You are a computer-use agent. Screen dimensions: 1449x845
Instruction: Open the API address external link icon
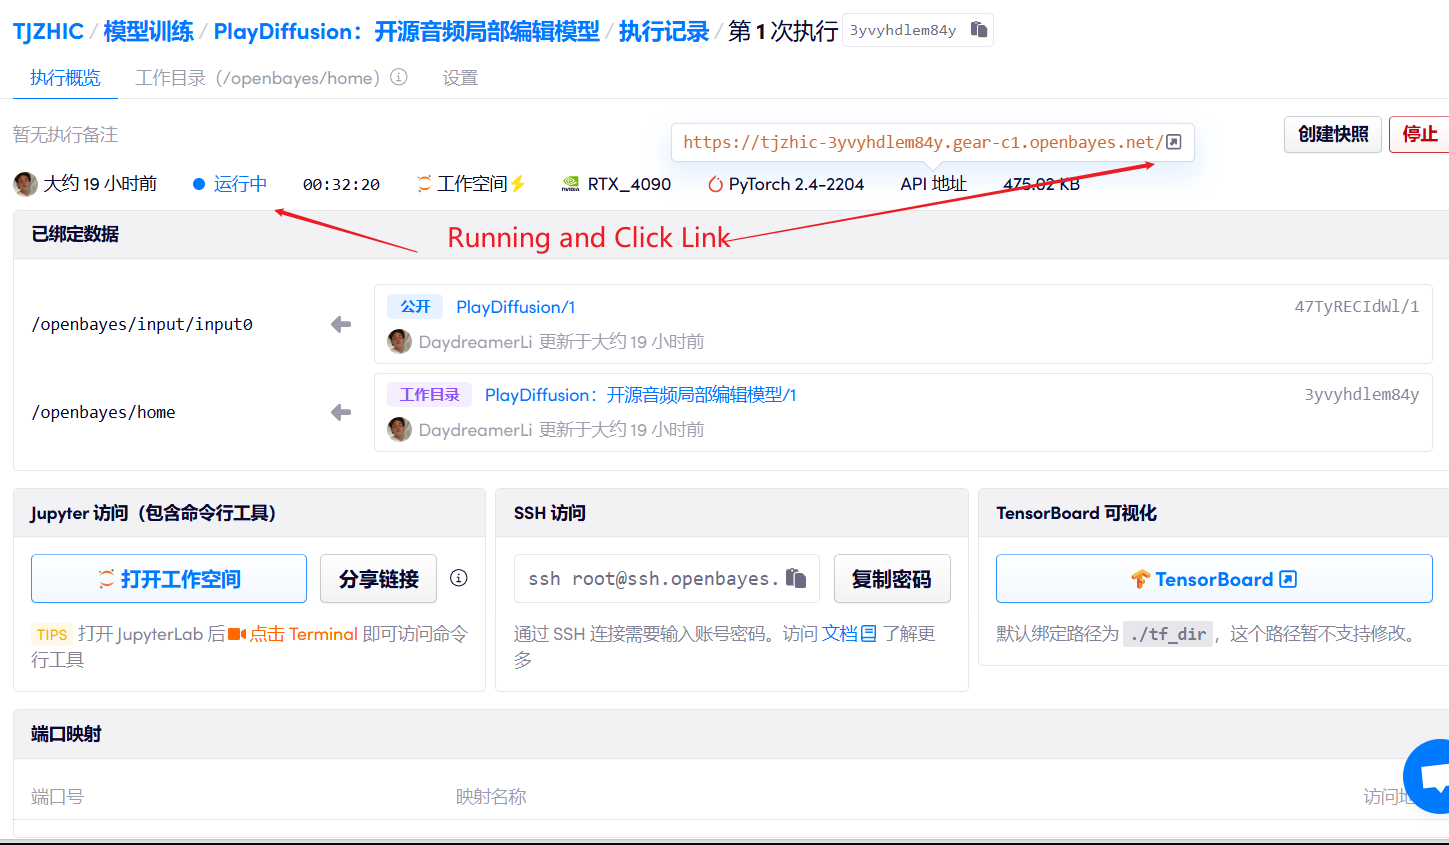tap(1174, 142)
